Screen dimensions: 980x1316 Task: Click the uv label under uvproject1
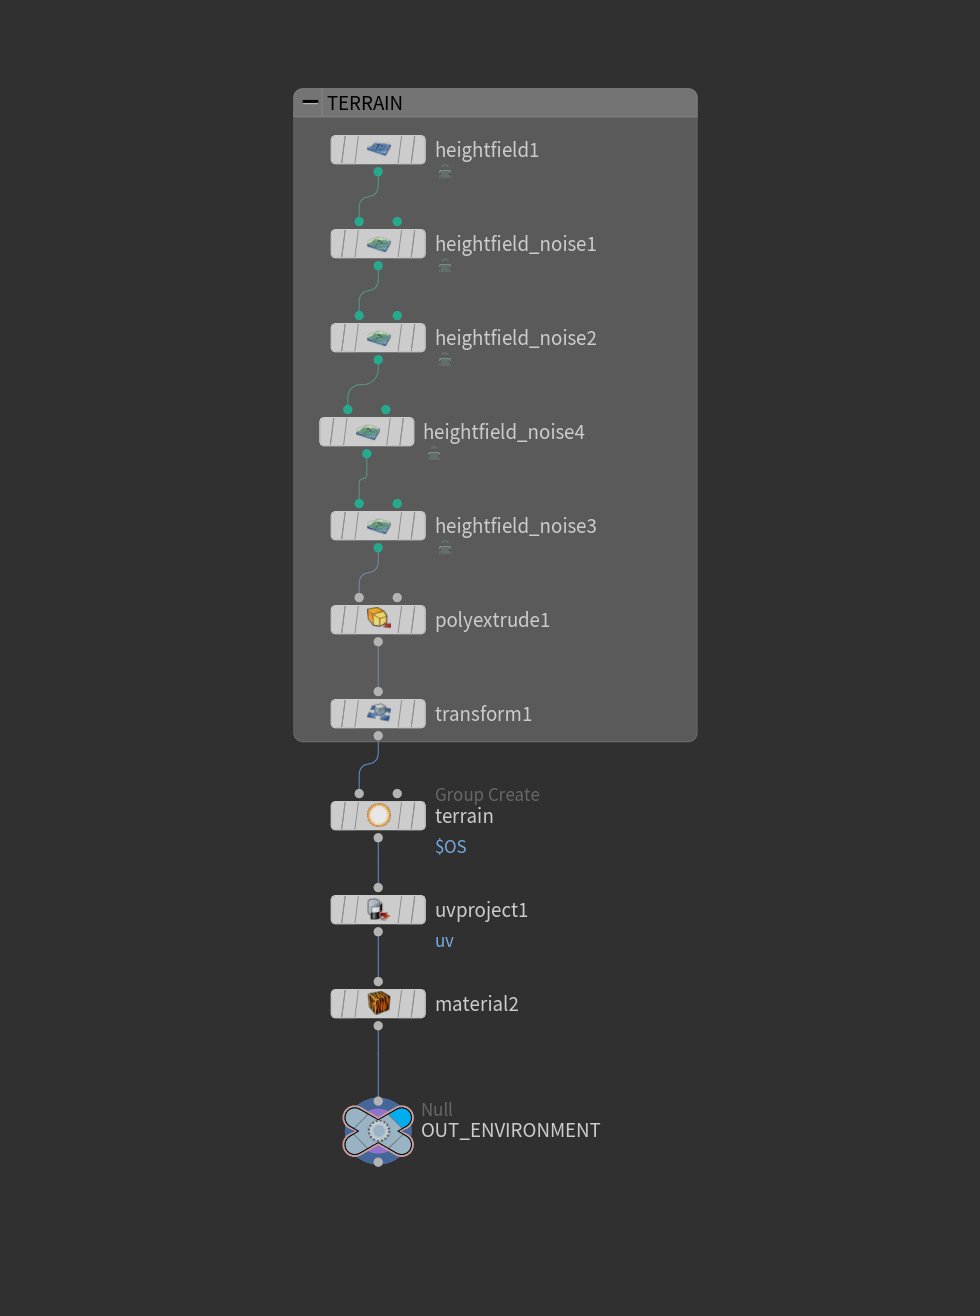(x=444, y=941)
